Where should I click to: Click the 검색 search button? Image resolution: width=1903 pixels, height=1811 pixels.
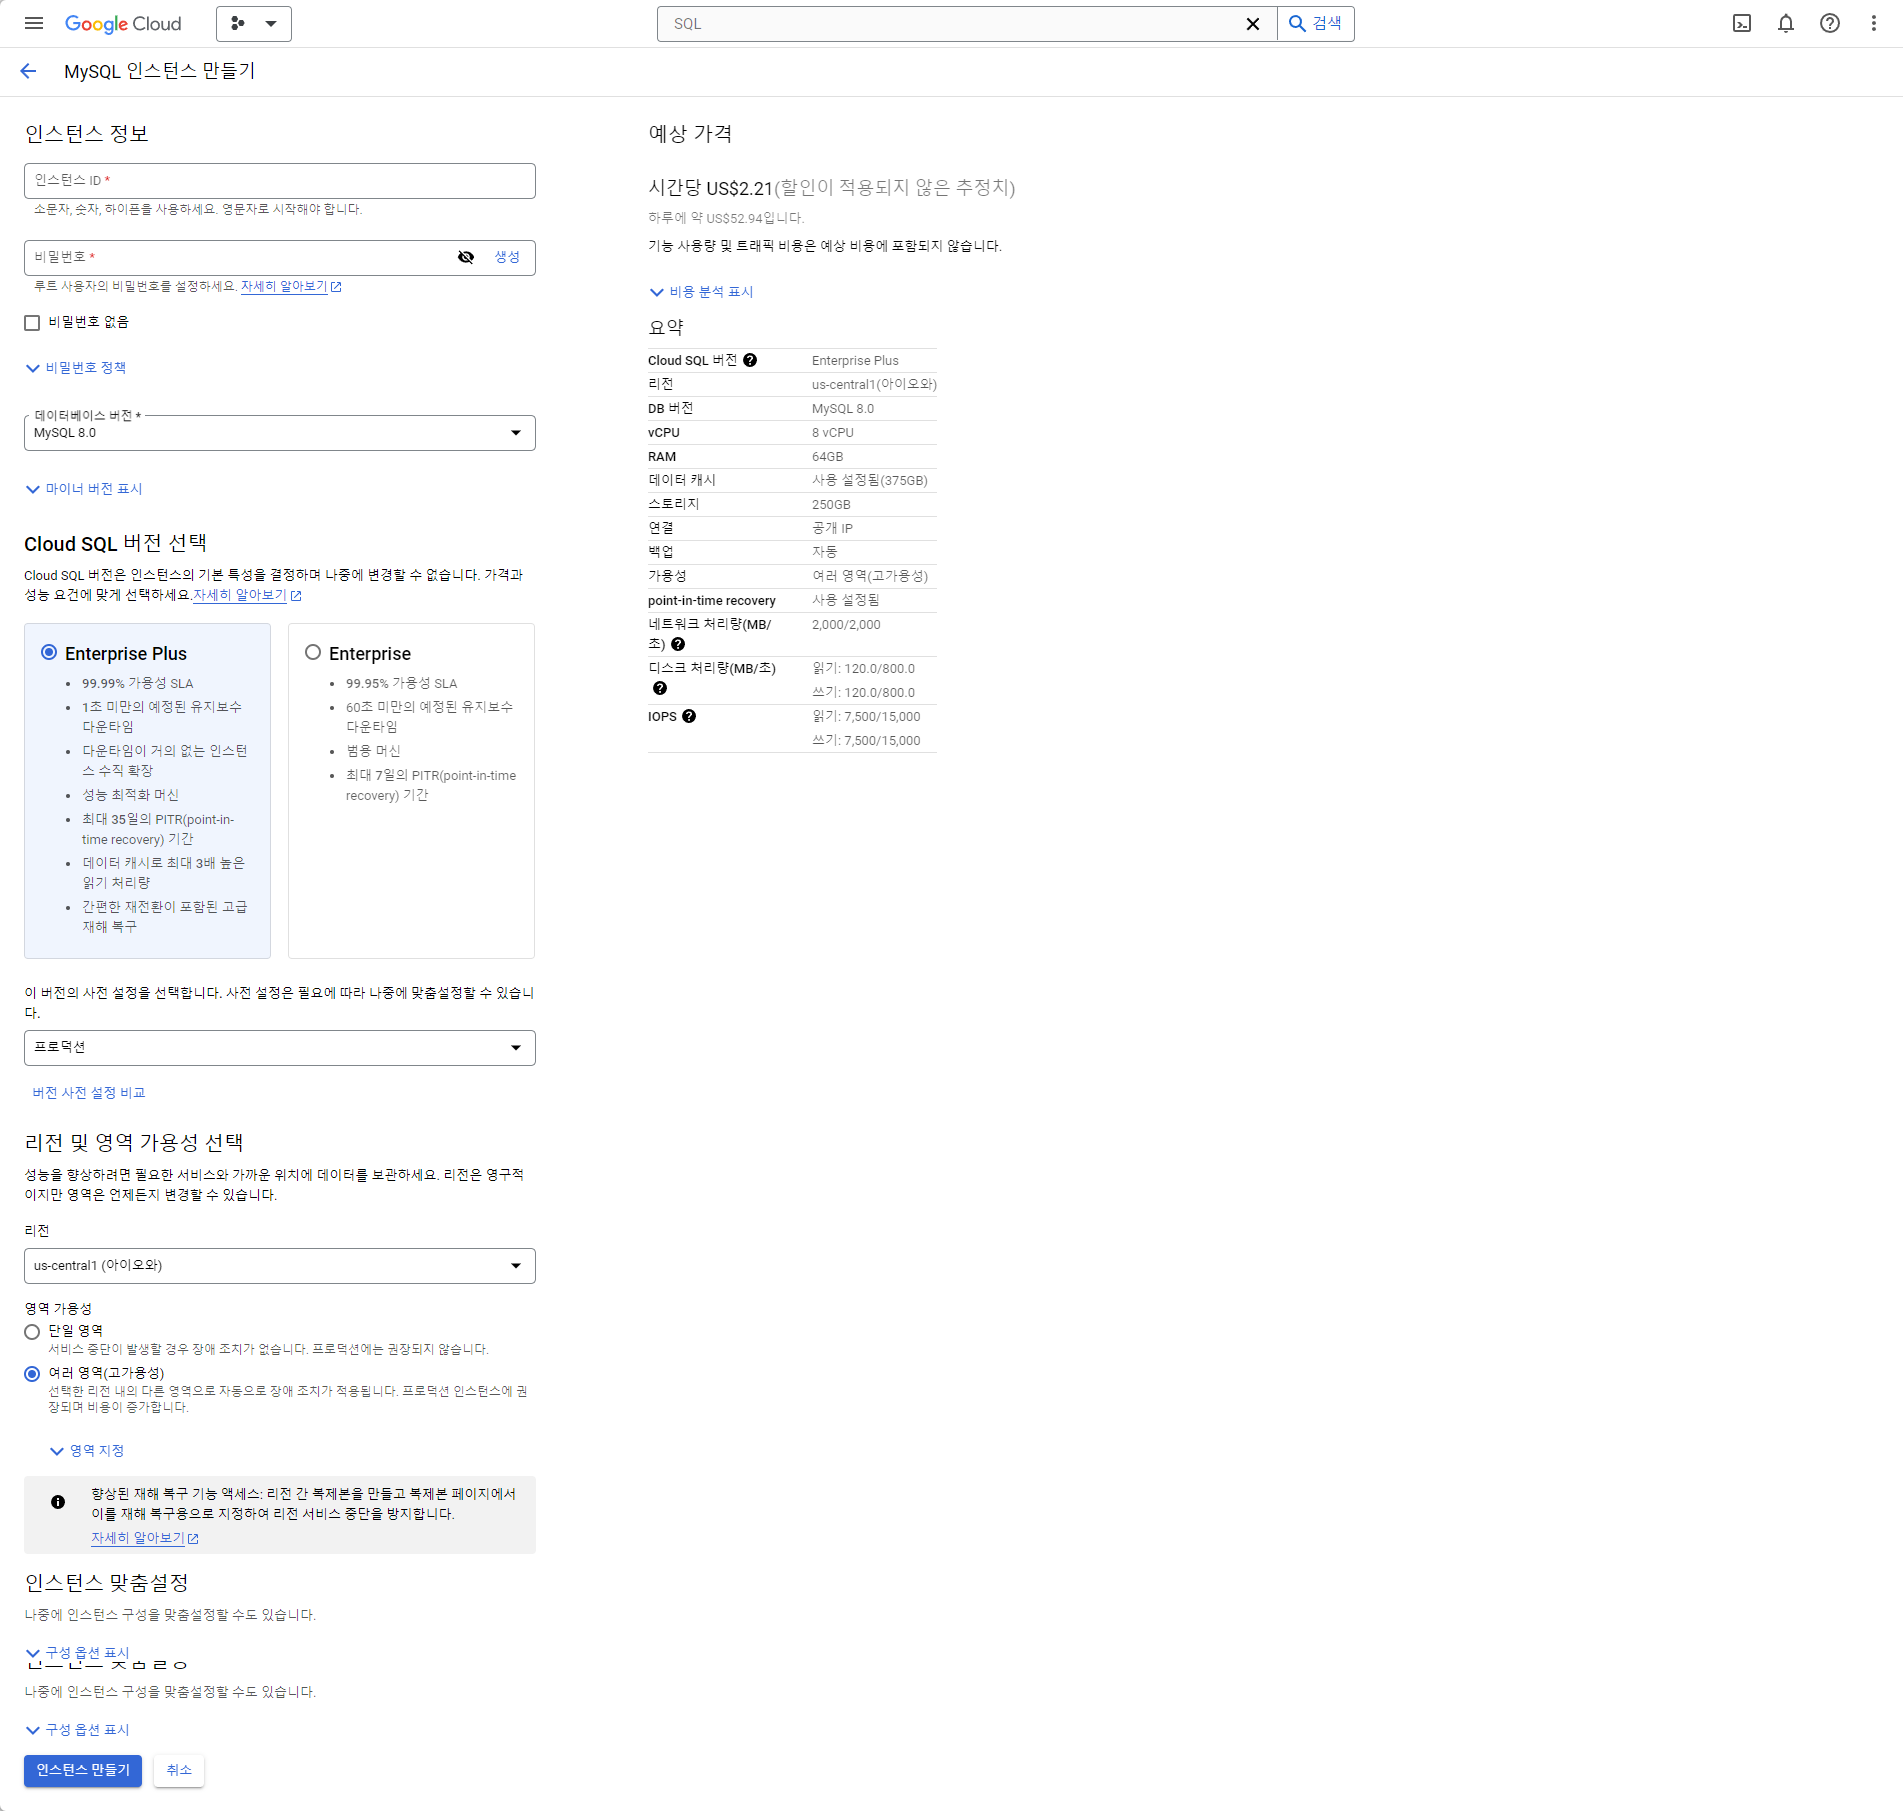[1316, 24]
